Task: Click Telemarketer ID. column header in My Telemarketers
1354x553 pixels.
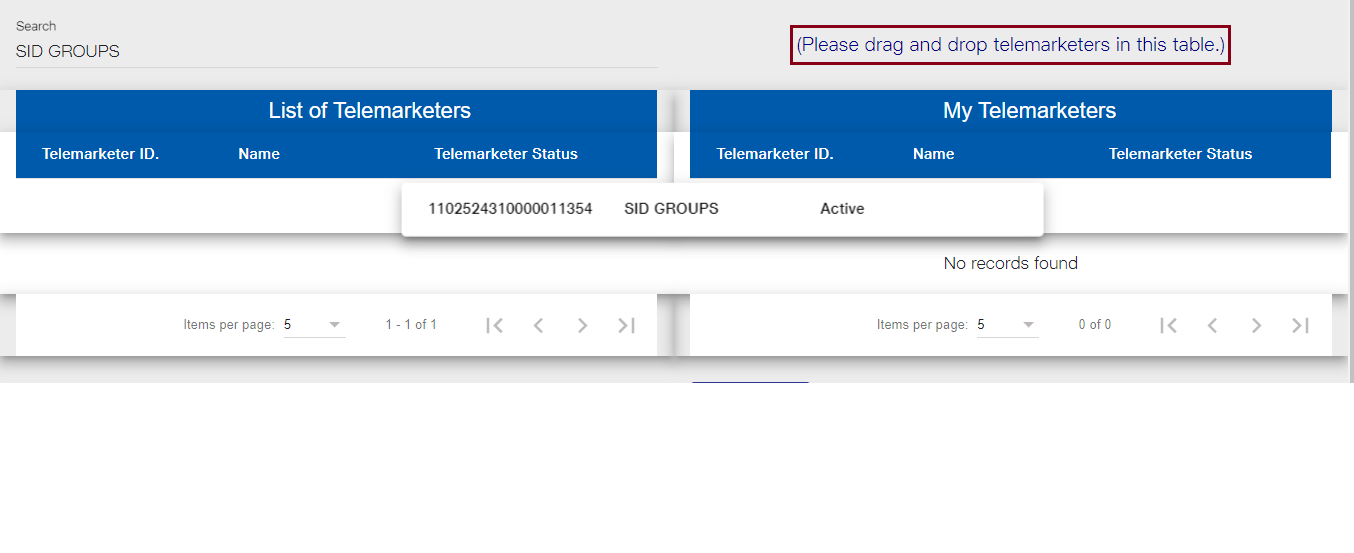Action: tap(775, 154)
